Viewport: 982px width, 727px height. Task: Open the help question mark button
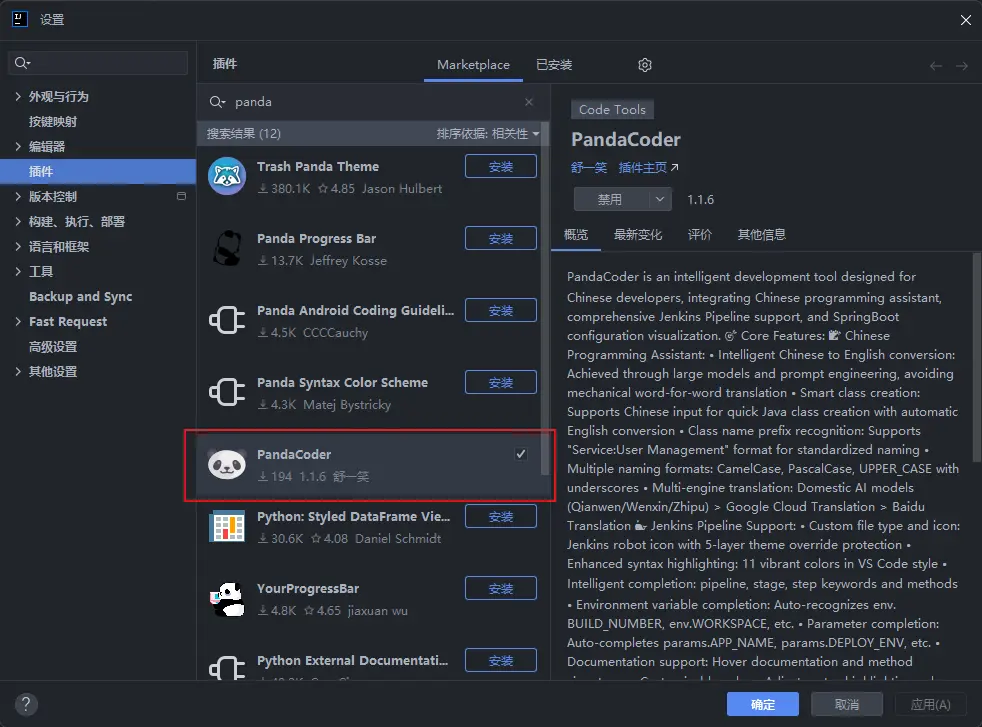click(x=26, y=704)
